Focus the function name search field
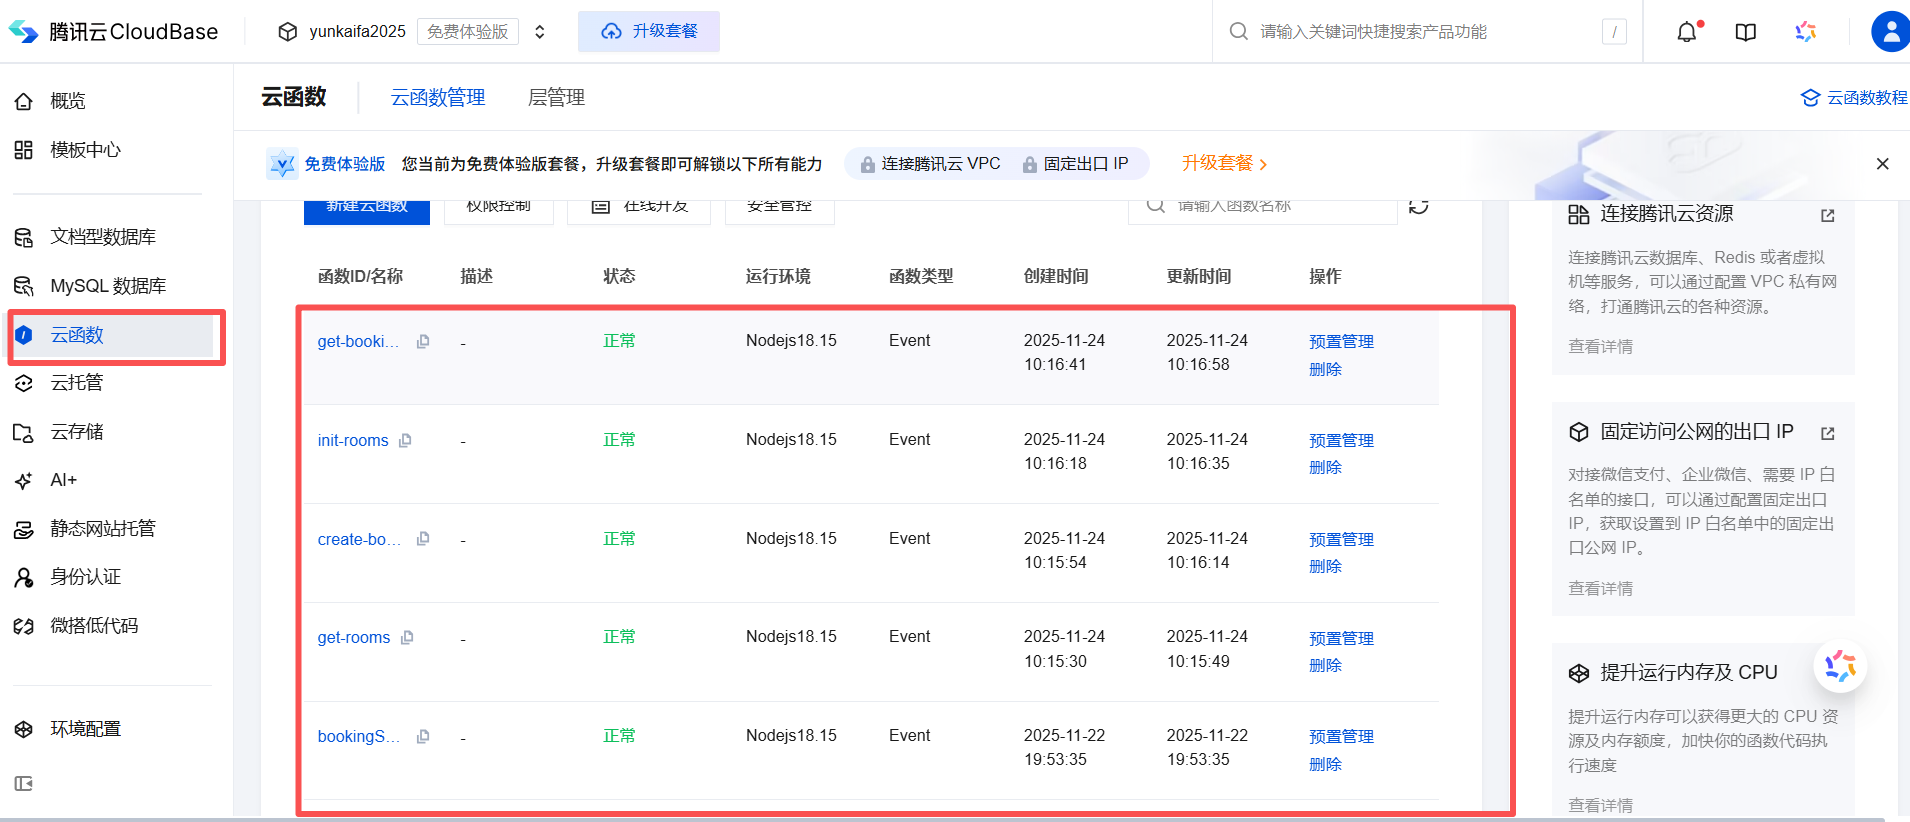Image resolution: width=1910 pixels, height=822 pixels. pos(1263,210)
